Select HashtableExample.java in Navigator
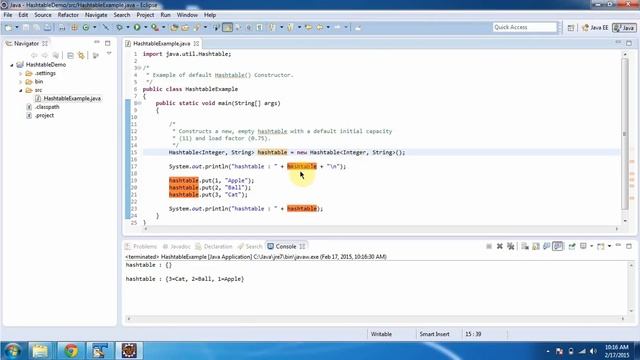 pyautogui.click(x=68, y=98)
